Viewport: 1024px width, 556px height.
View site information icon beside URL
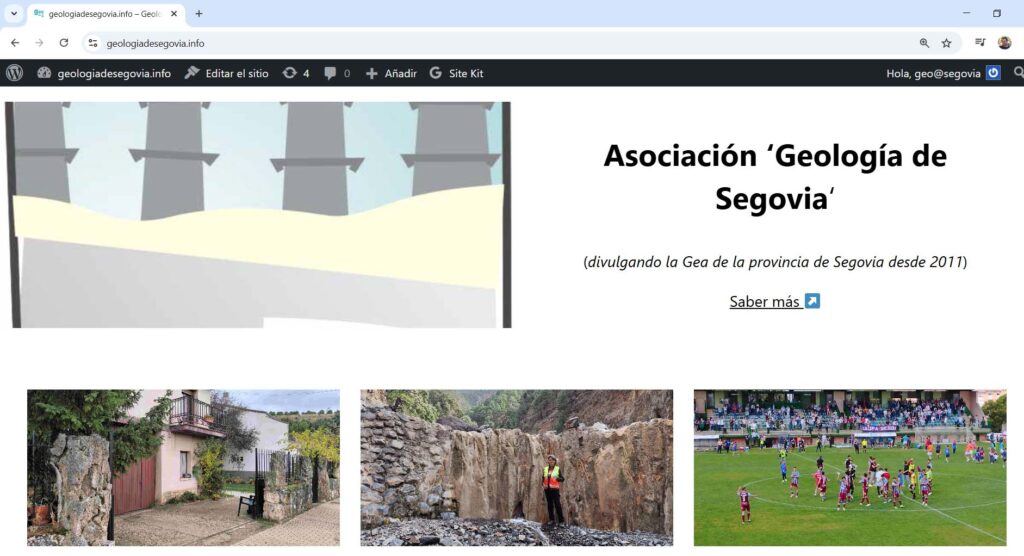pyautogui.click(x=93, y=43)
